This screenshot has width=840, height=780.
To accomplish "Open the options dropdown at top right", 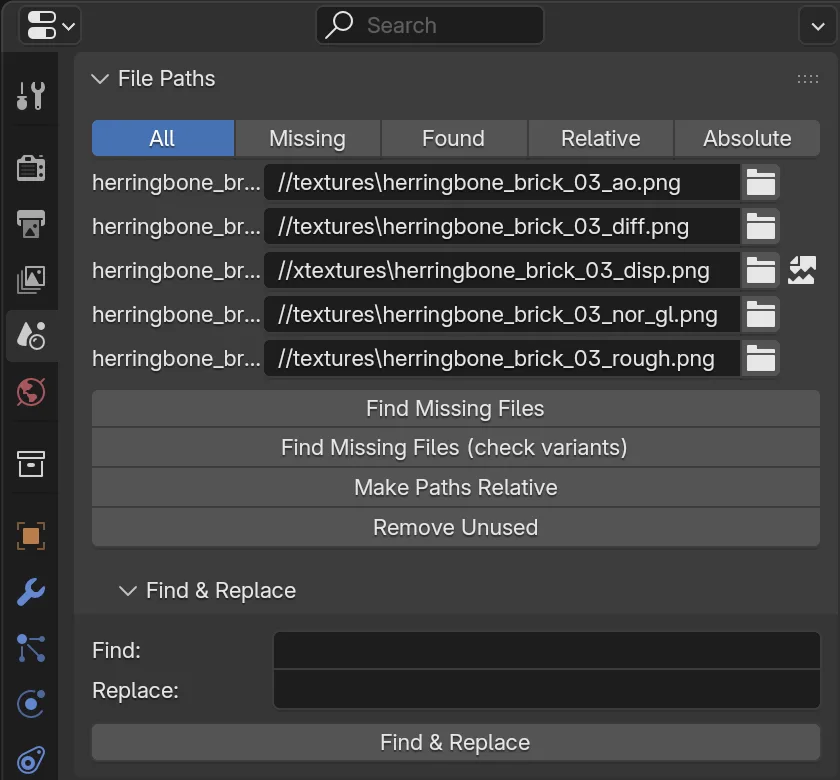I will (x=818, y=25).
